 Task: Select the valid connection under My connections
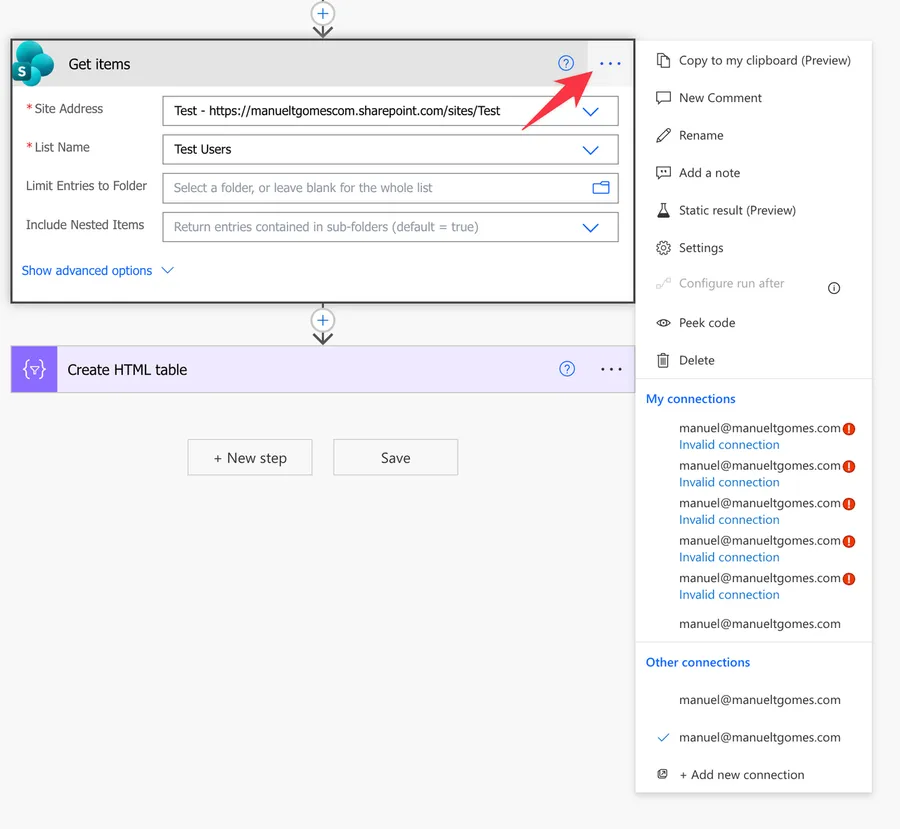click(x=759, y=624)
